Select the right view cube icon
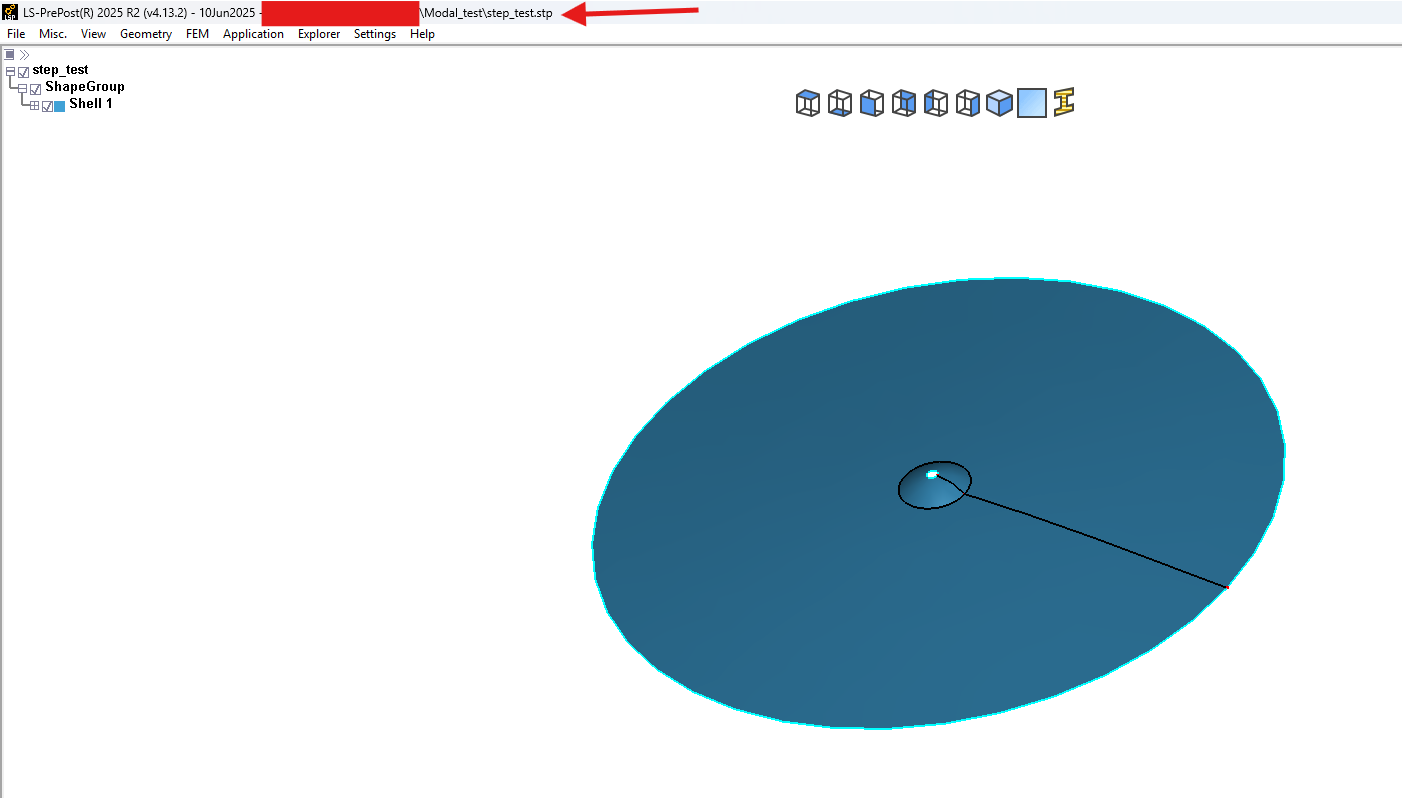Viewport: 1402px width, 798px height. (968, 103)
